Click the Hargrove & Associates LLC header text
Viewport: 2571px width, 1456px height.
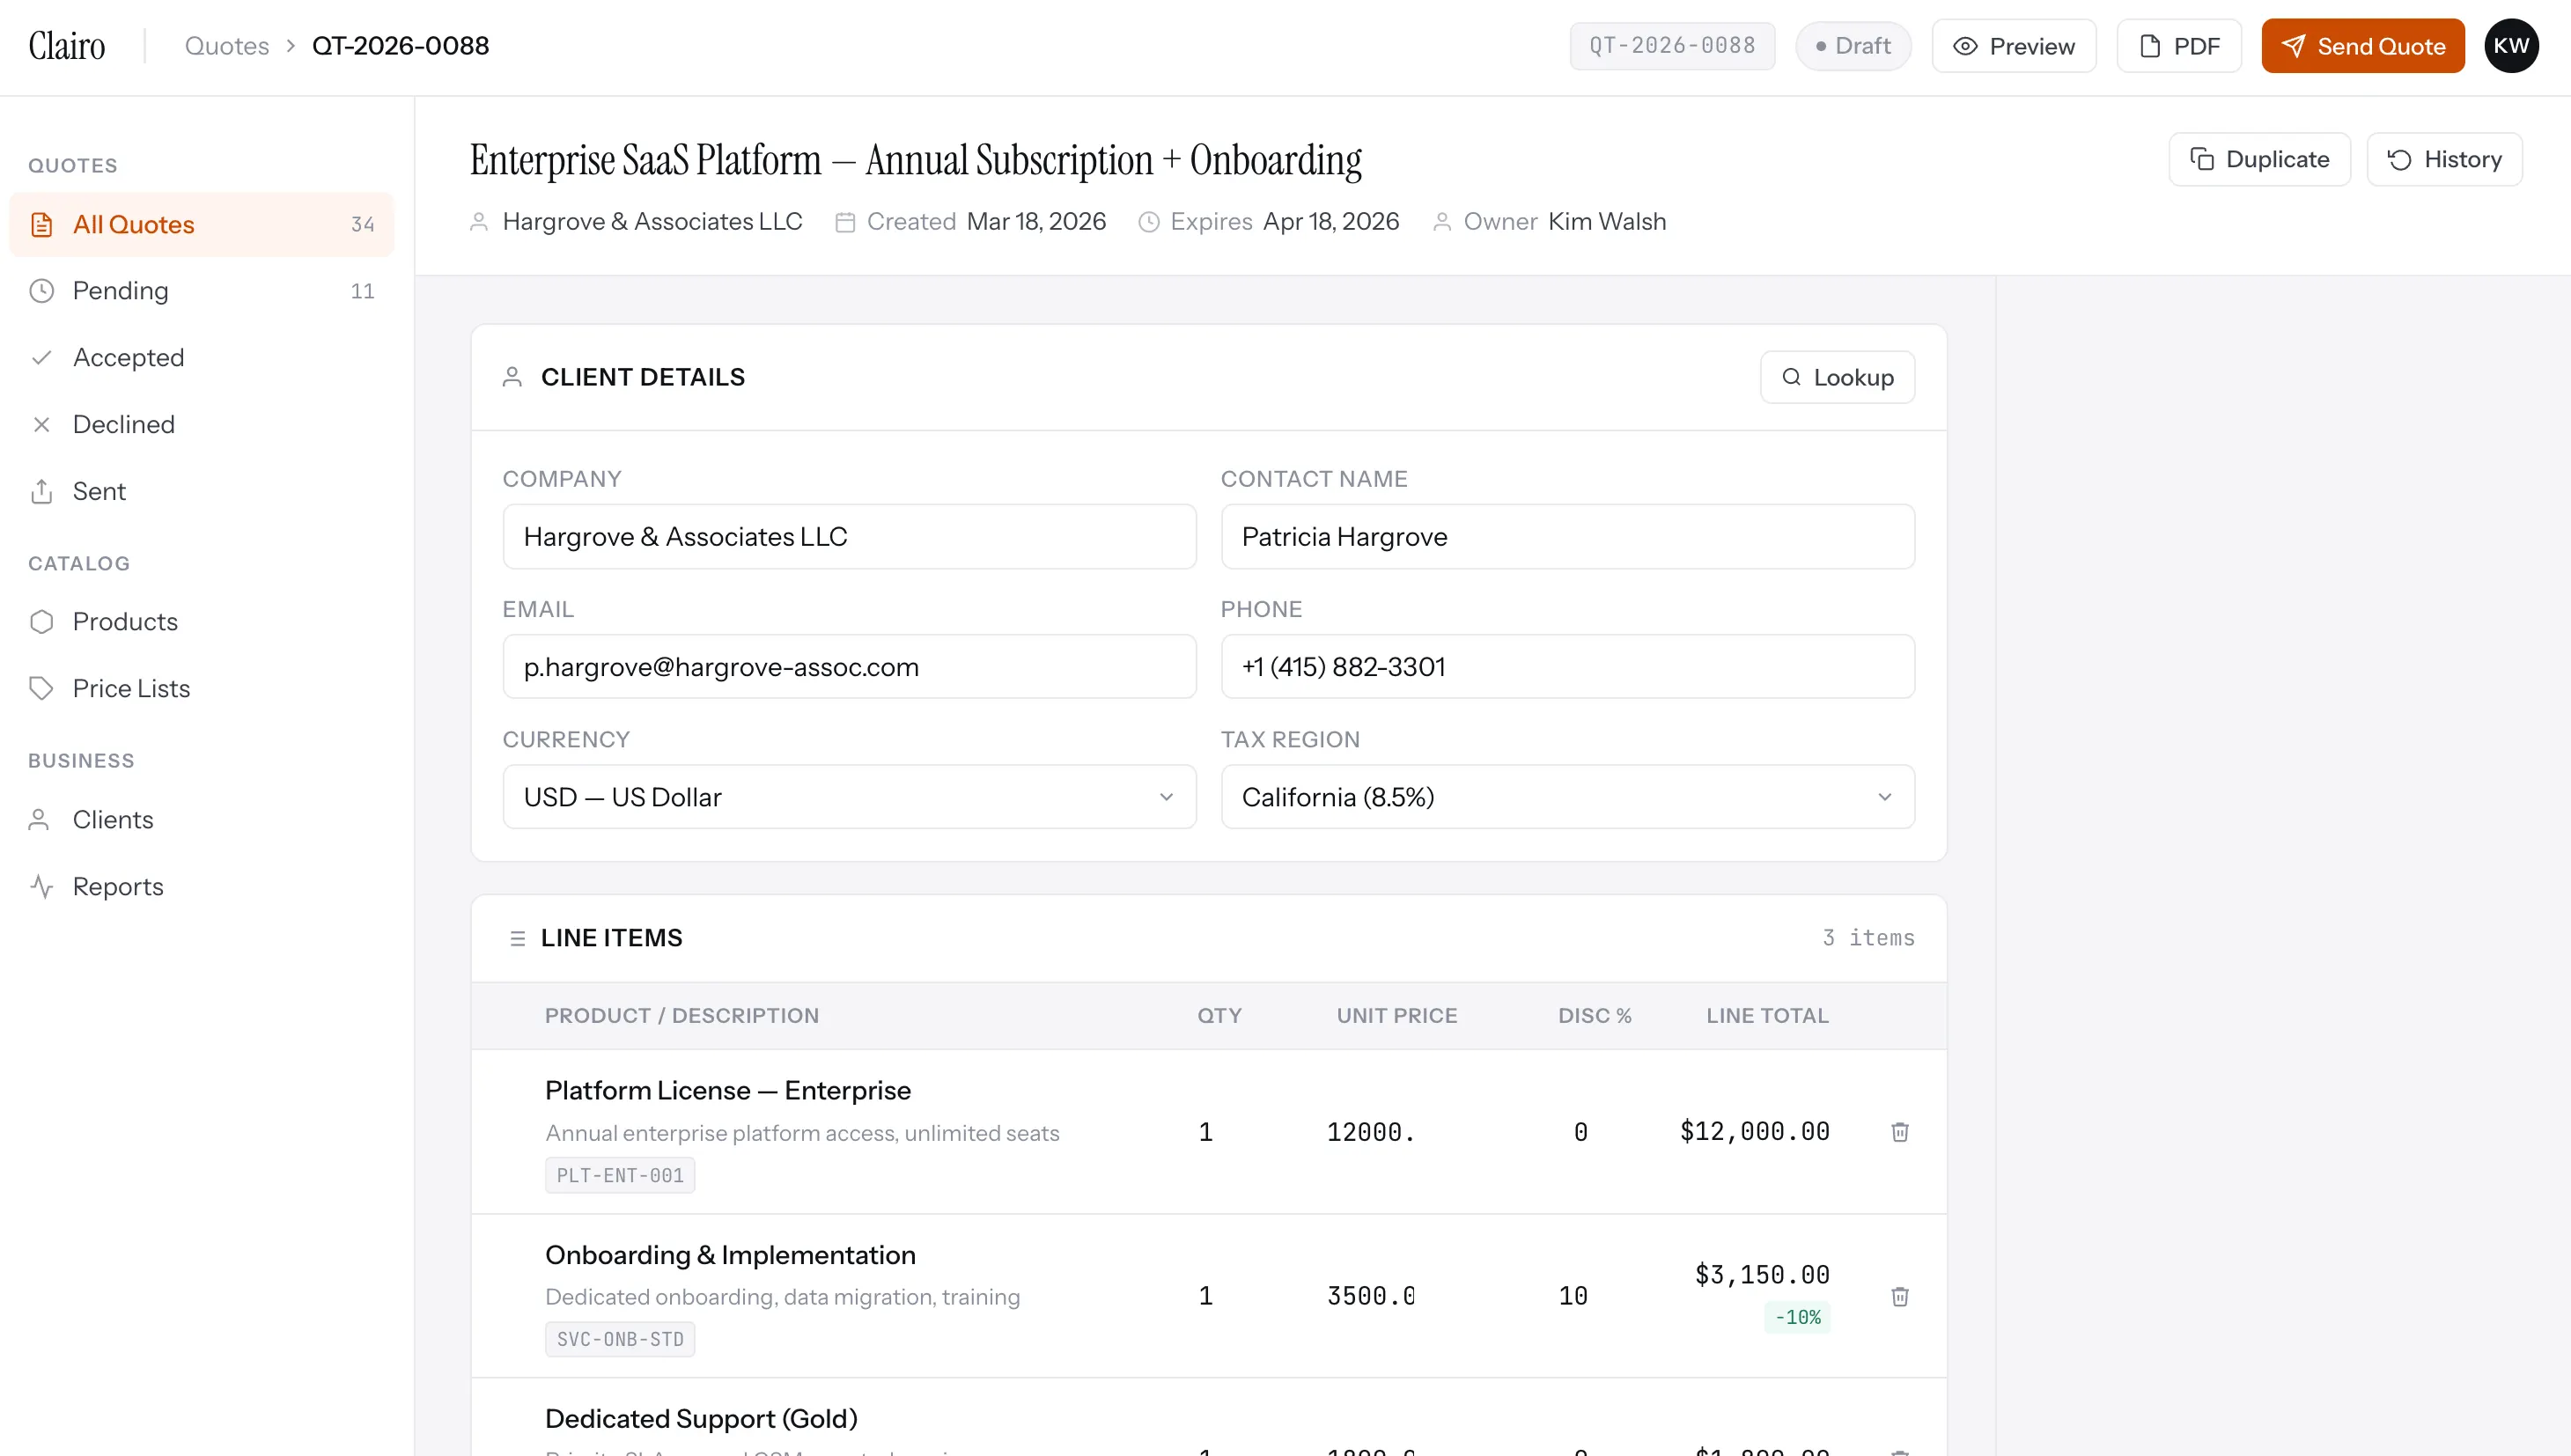click(x=652, y=222)
